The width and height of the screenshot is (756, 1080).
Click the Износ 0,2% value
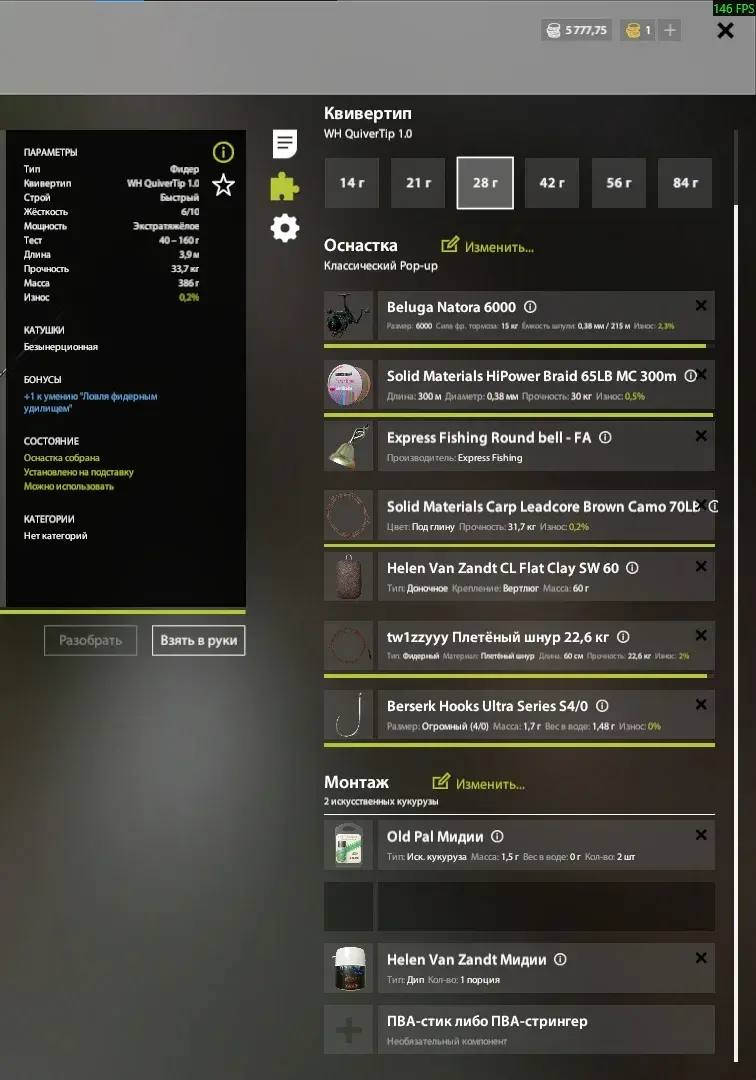189,298
